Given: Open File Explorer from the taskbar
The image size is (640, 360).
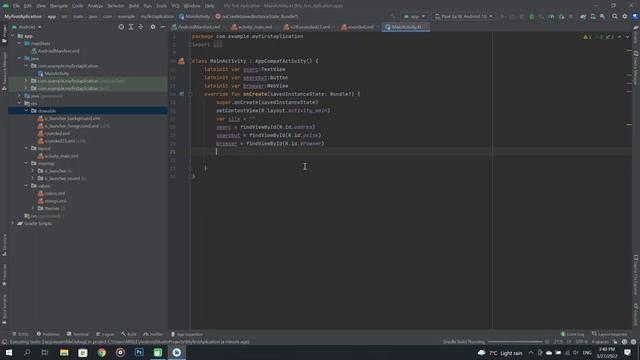Looking at the screenshot, I should tap(64, 352).
